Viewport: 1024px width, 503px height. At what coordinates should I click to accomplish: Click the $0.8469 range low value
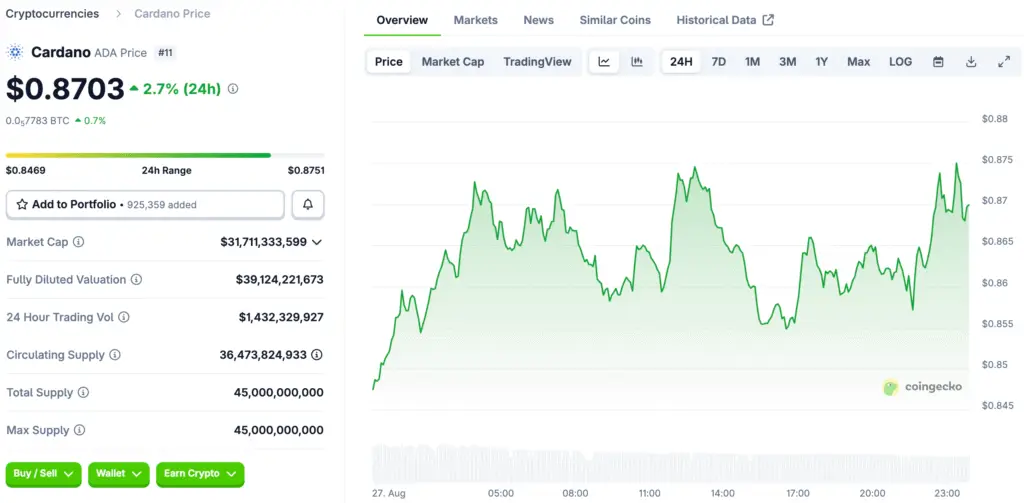pos(25,170)
